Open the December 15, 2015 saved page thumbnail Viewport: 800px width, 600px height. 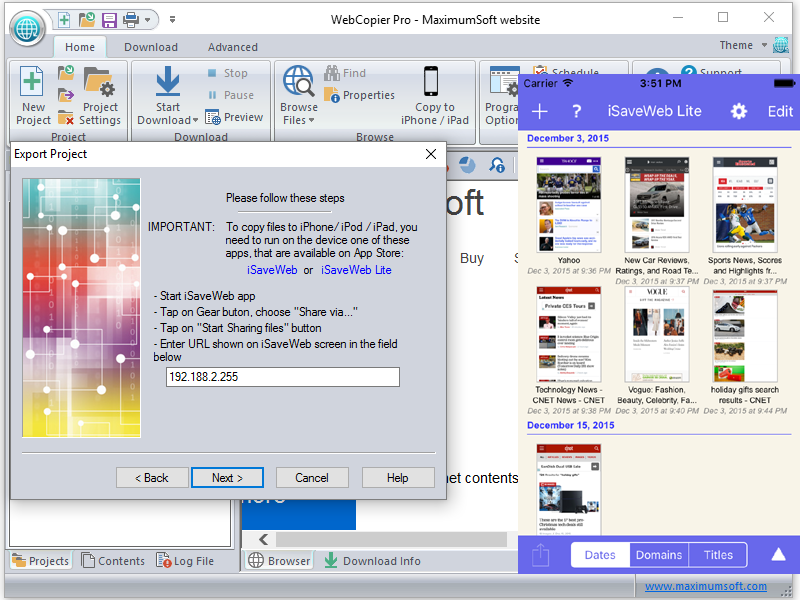pos(568,489)
